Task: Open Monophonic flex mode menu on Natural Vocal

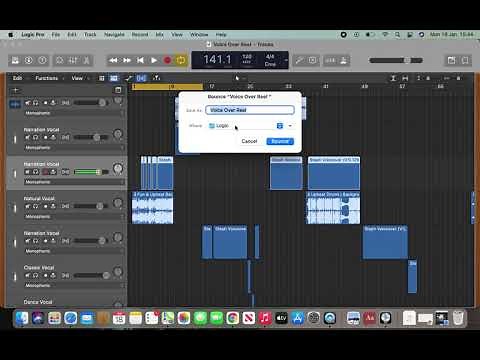Action: (73, 216)
